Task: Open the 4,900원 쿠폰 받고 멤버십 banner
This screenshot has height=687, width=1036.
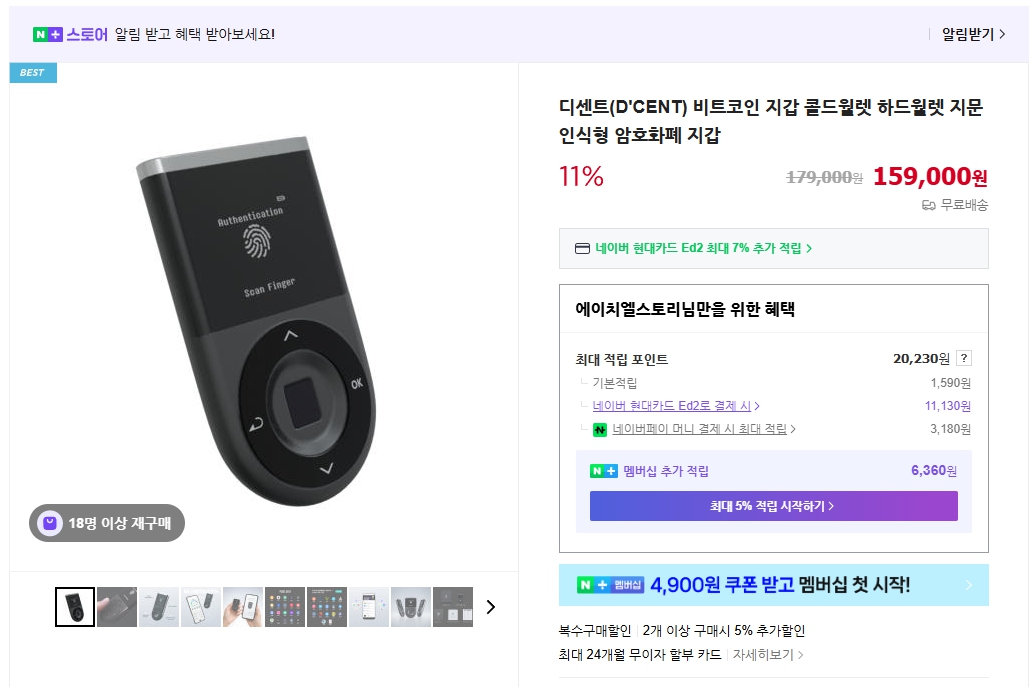Action: 773,585
